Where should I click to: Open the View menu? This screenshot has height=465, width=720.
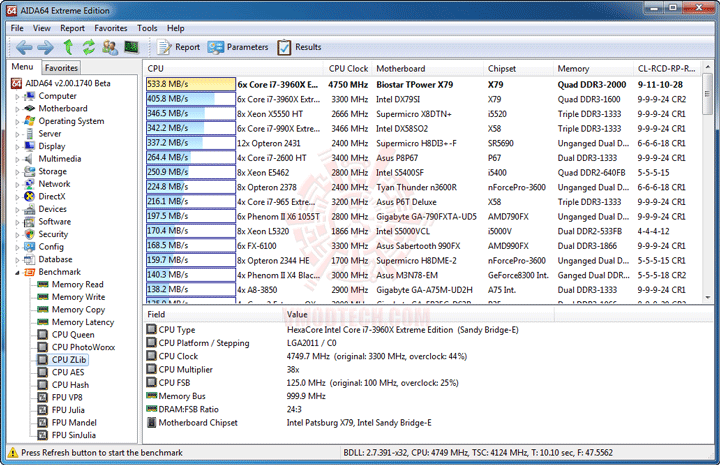pos(41,28)
